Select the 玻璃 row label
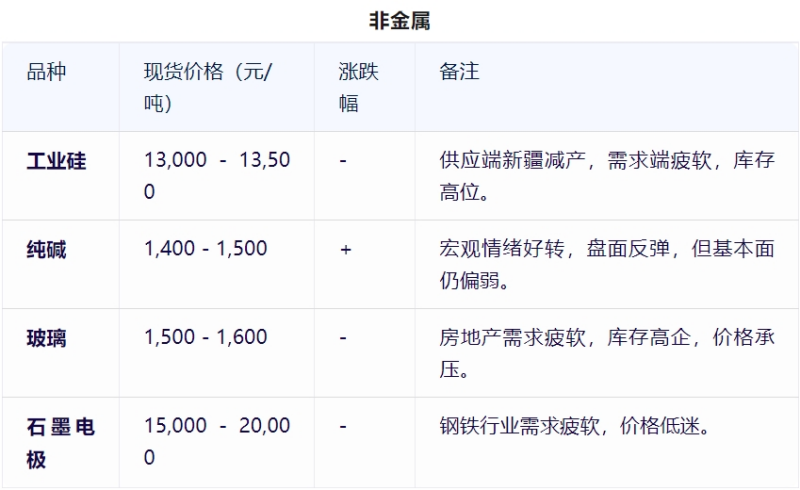800x490 pixels. point(46,338)
